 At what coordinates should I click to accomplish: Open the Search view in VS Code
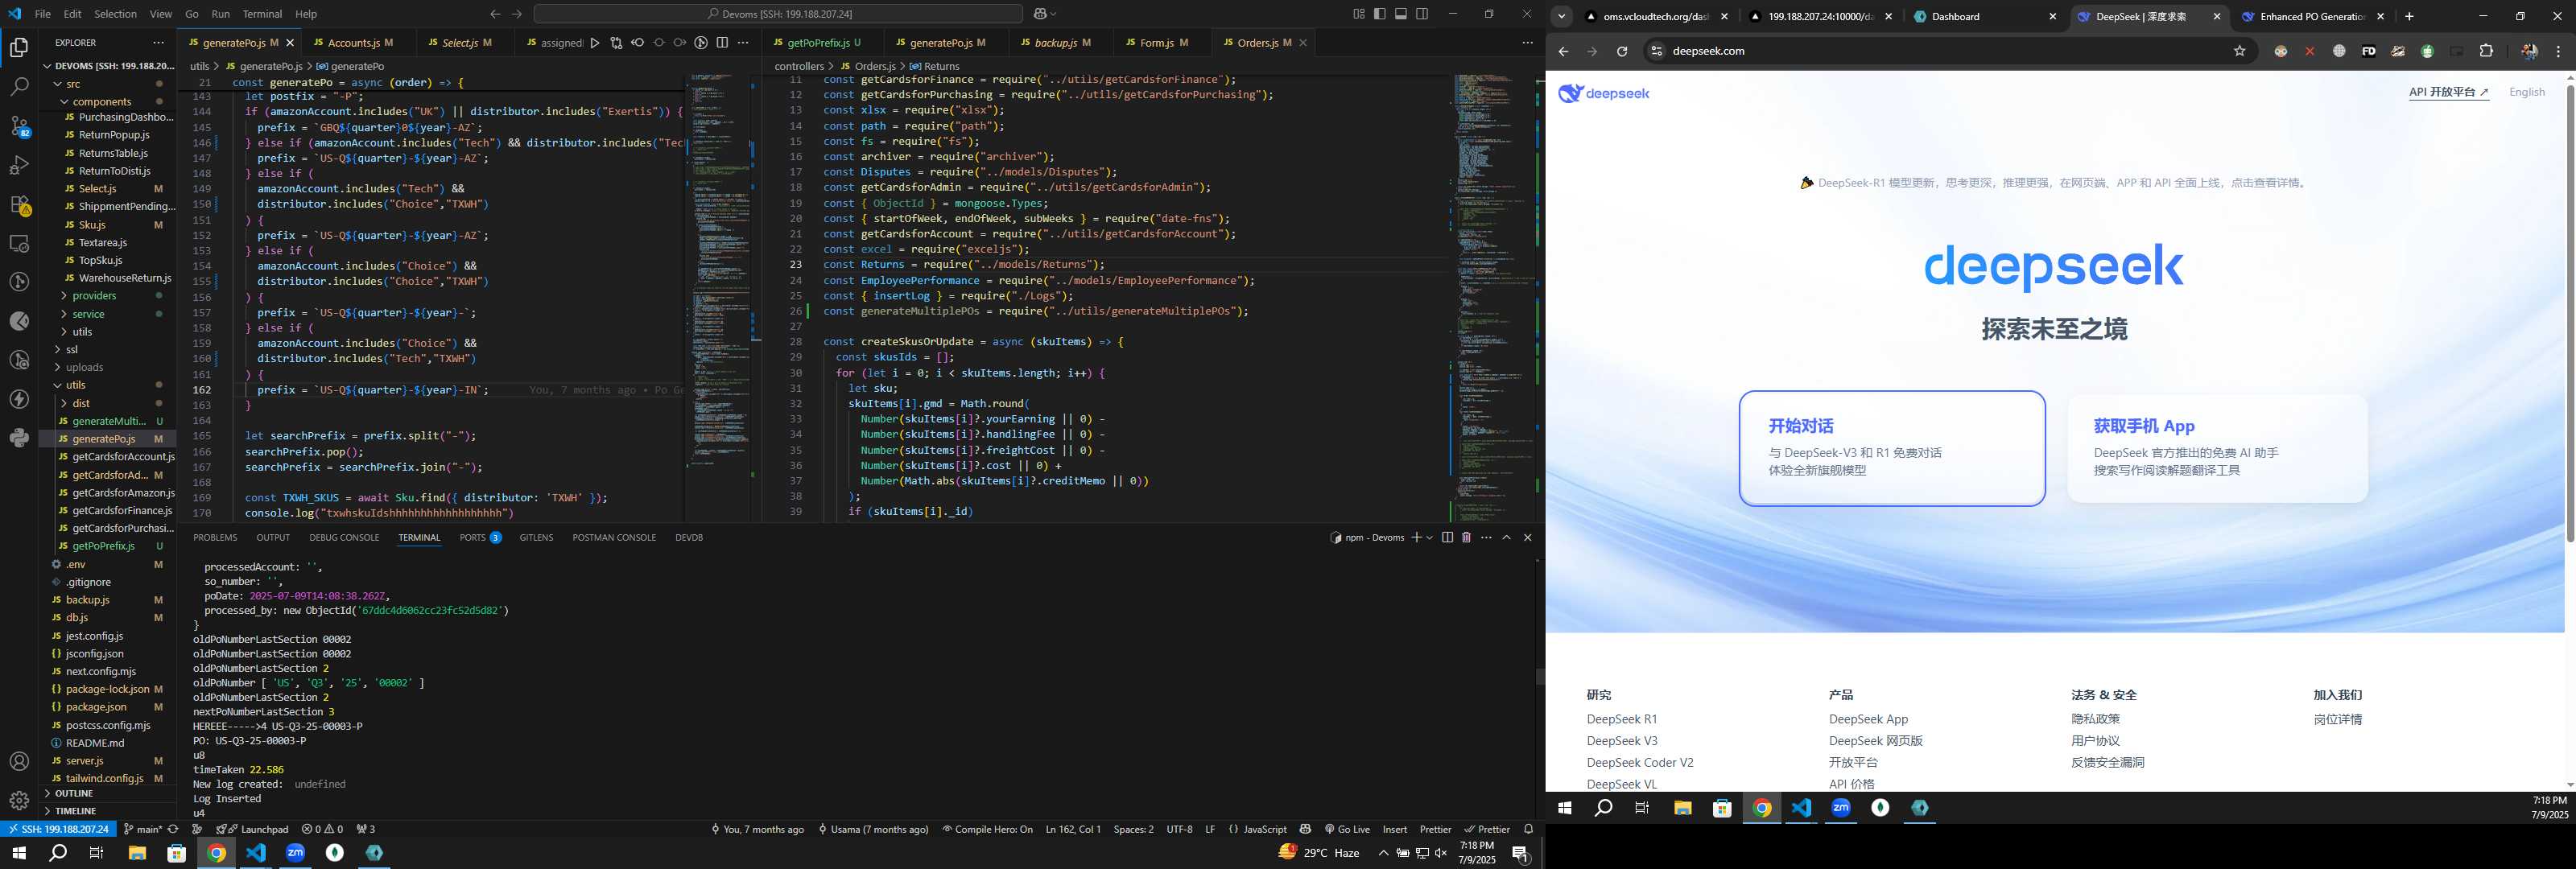[x=19, y=87]
